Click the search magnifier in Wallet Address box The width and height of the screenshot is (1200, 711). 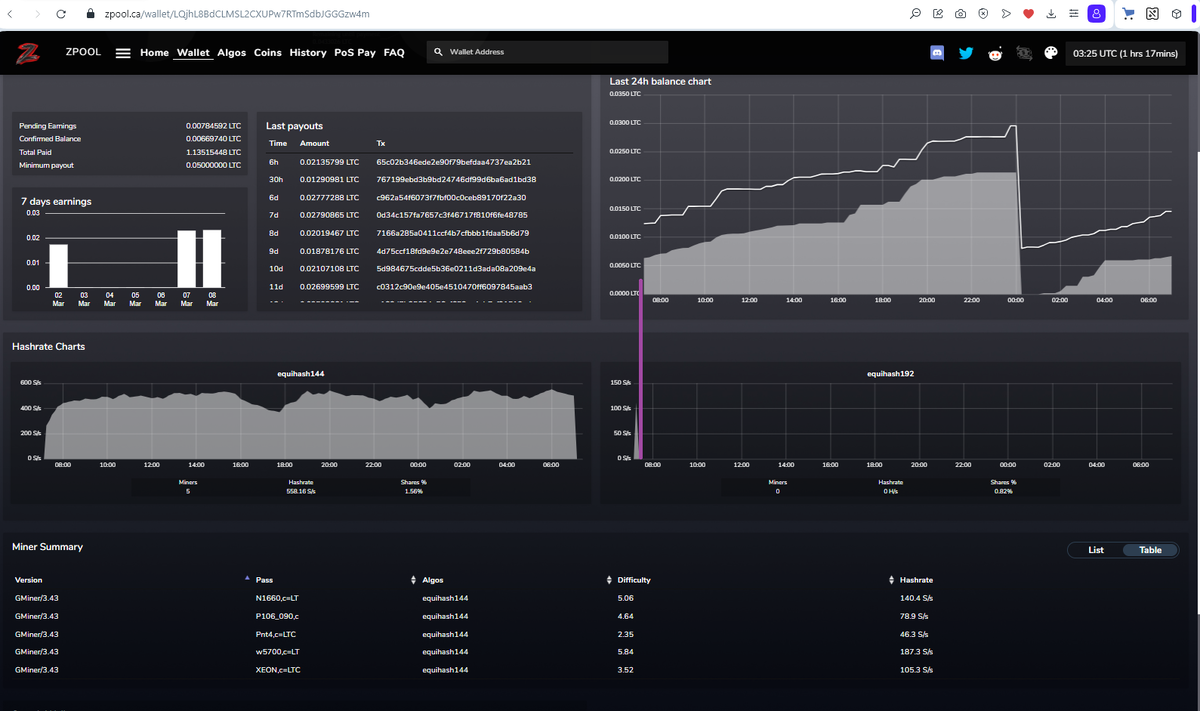(439, 52)
